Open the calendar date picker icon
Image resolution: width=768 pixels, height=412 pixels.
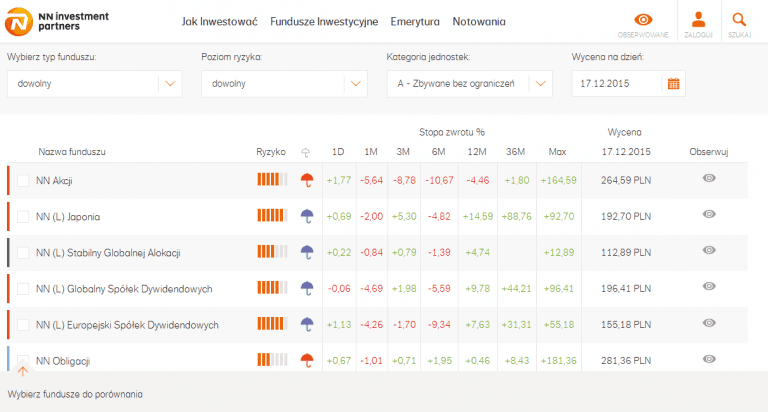(x=673, y=84)
